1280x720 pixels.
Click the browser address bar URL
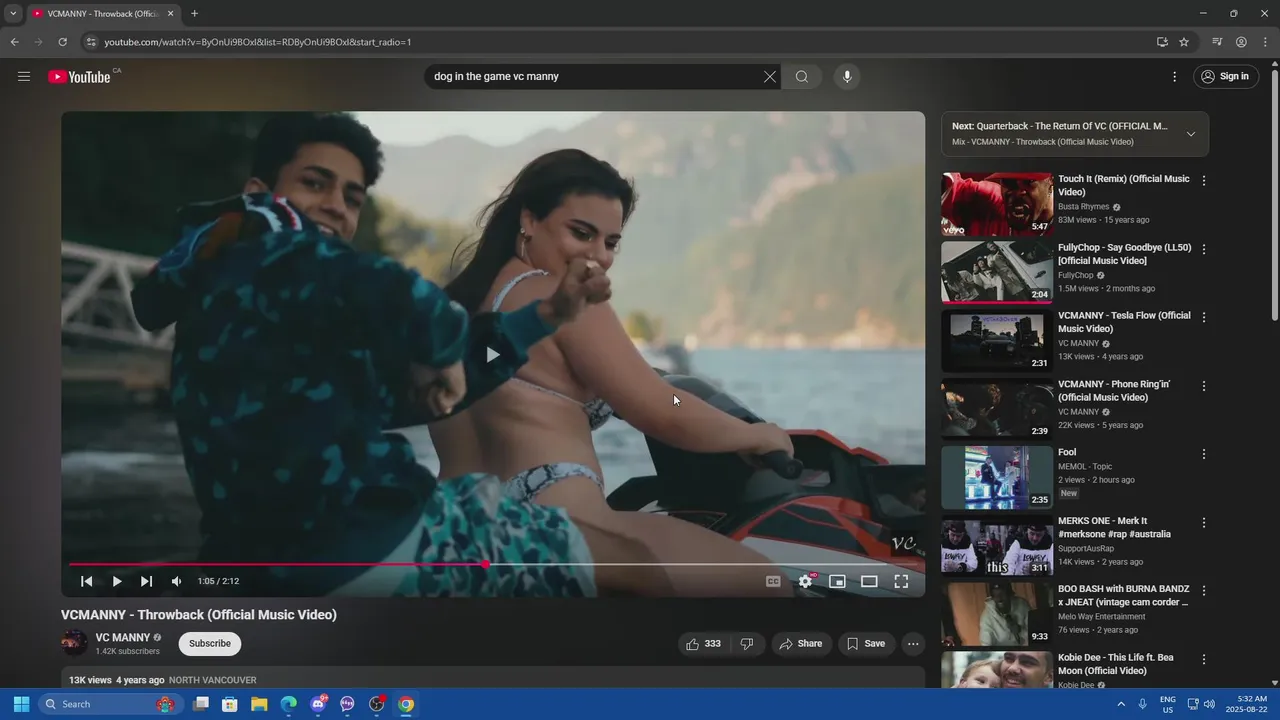(x=258, y=42)
